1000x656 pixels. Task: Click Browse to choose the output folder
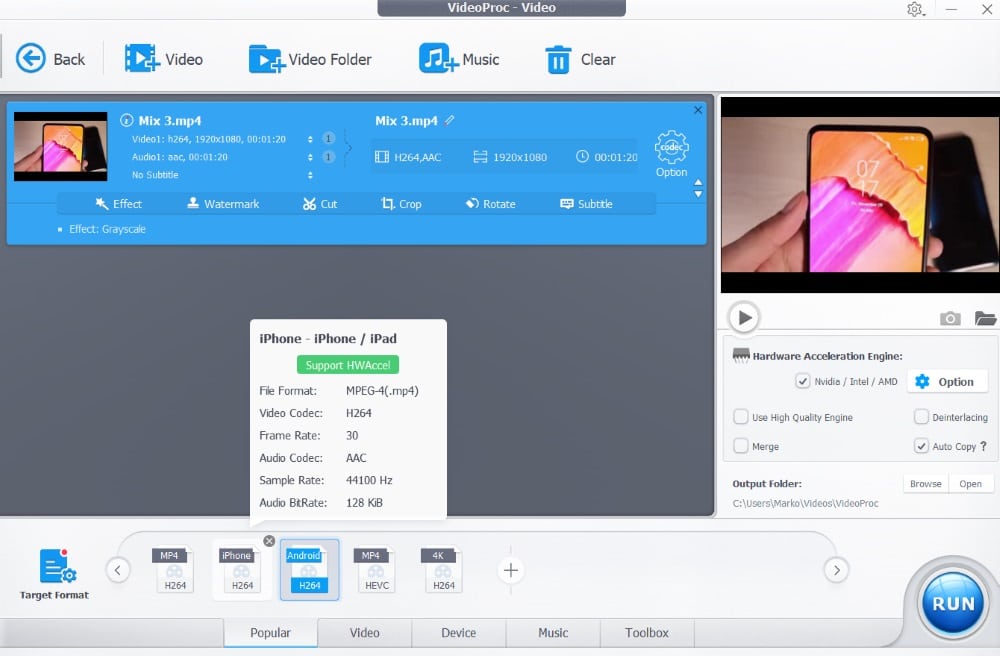(x=925, y=484)
